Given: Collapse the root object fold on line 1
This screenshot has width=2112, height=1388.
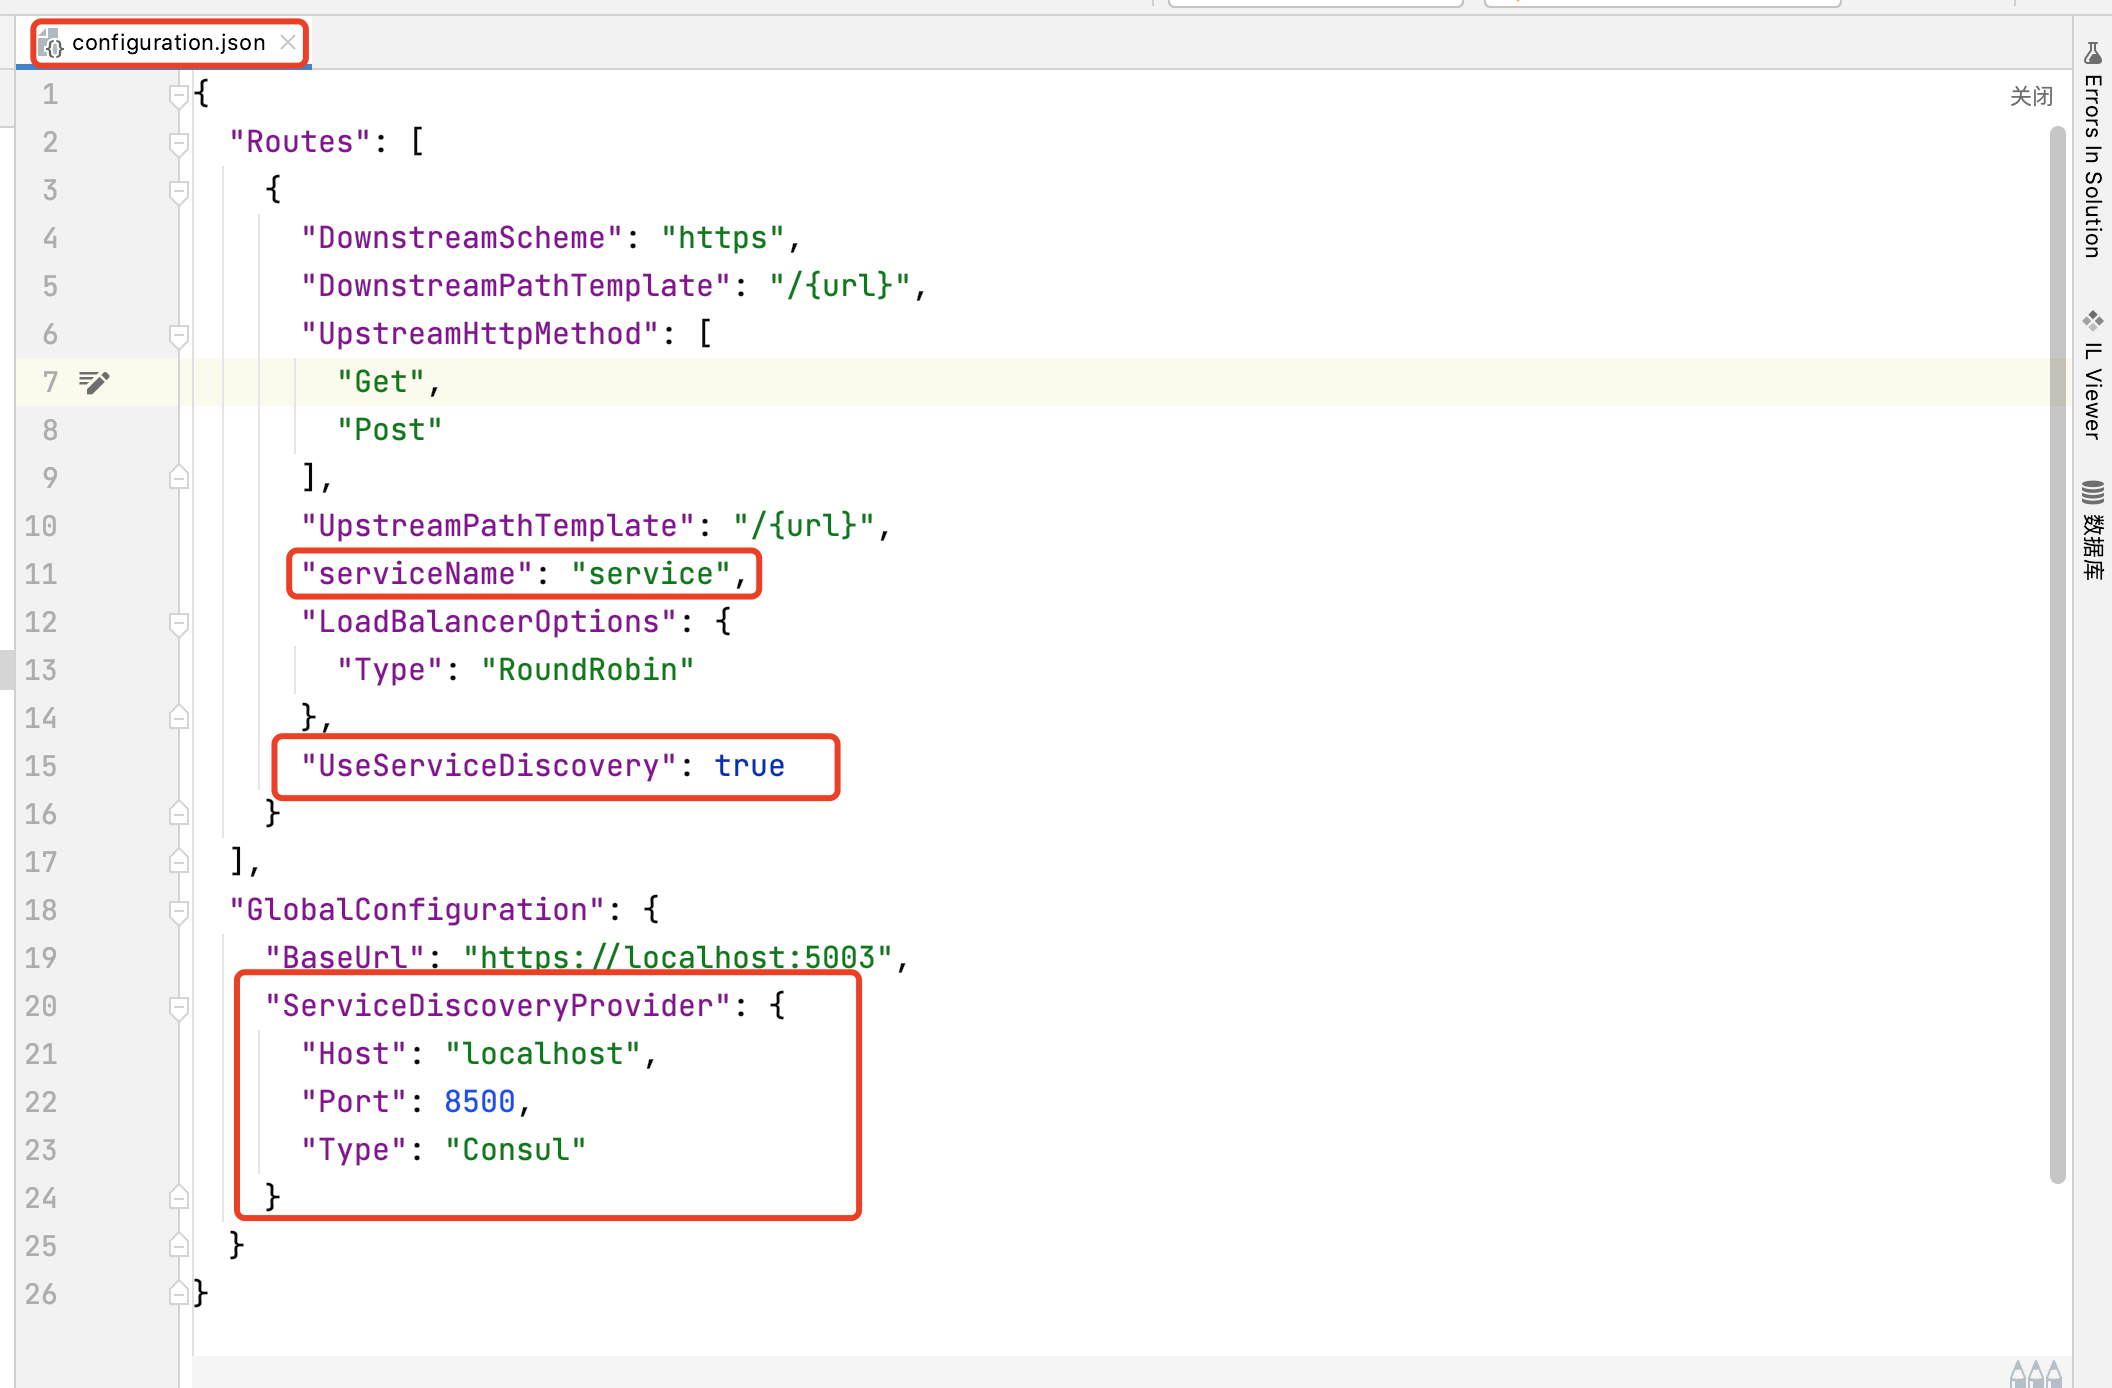Looking at the screenshot, I should tap(179, 96).
